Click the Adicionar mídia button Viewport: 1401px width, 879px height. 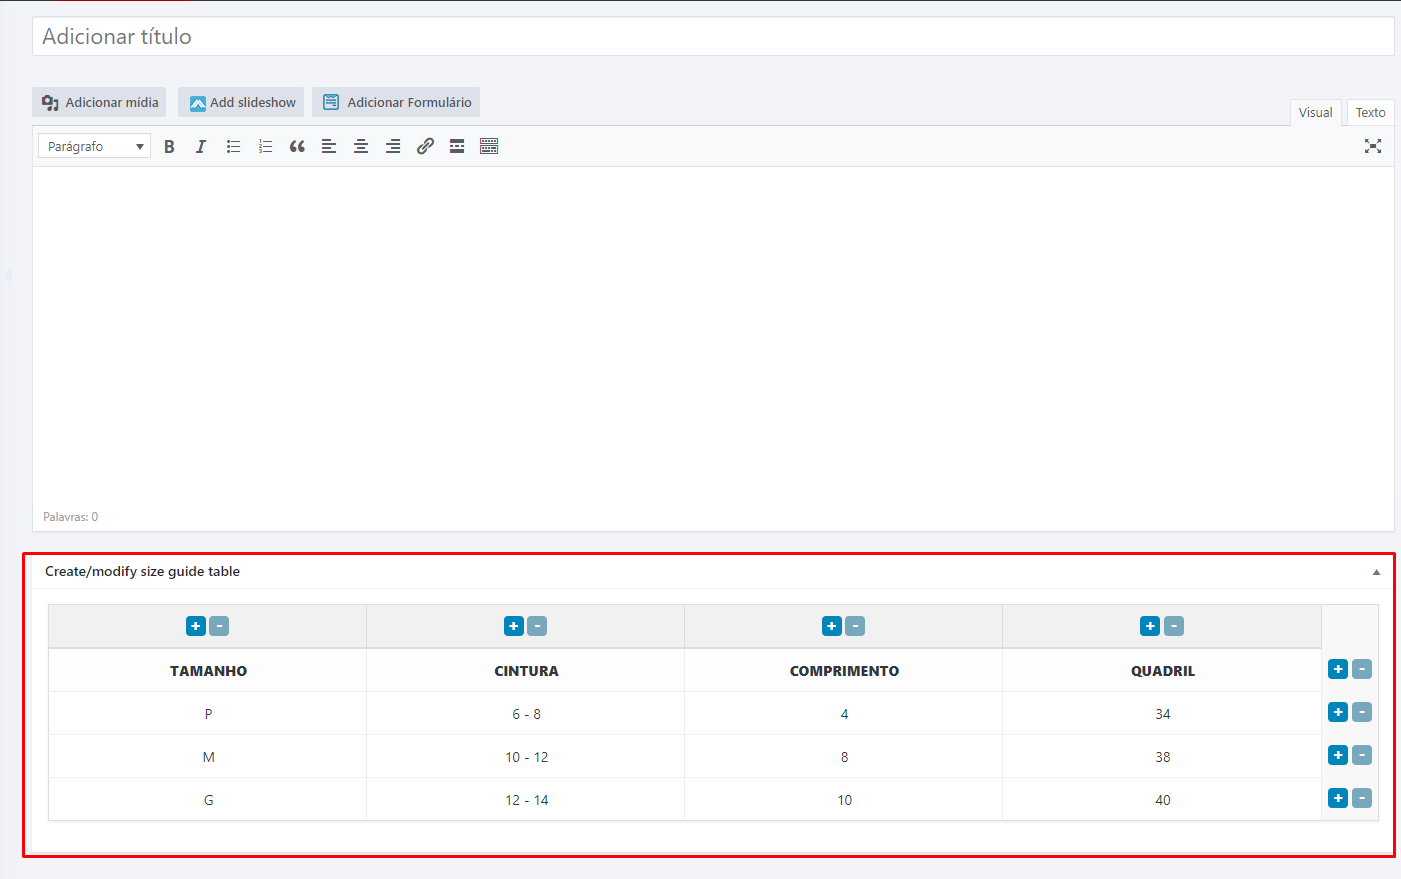[99, 102]
